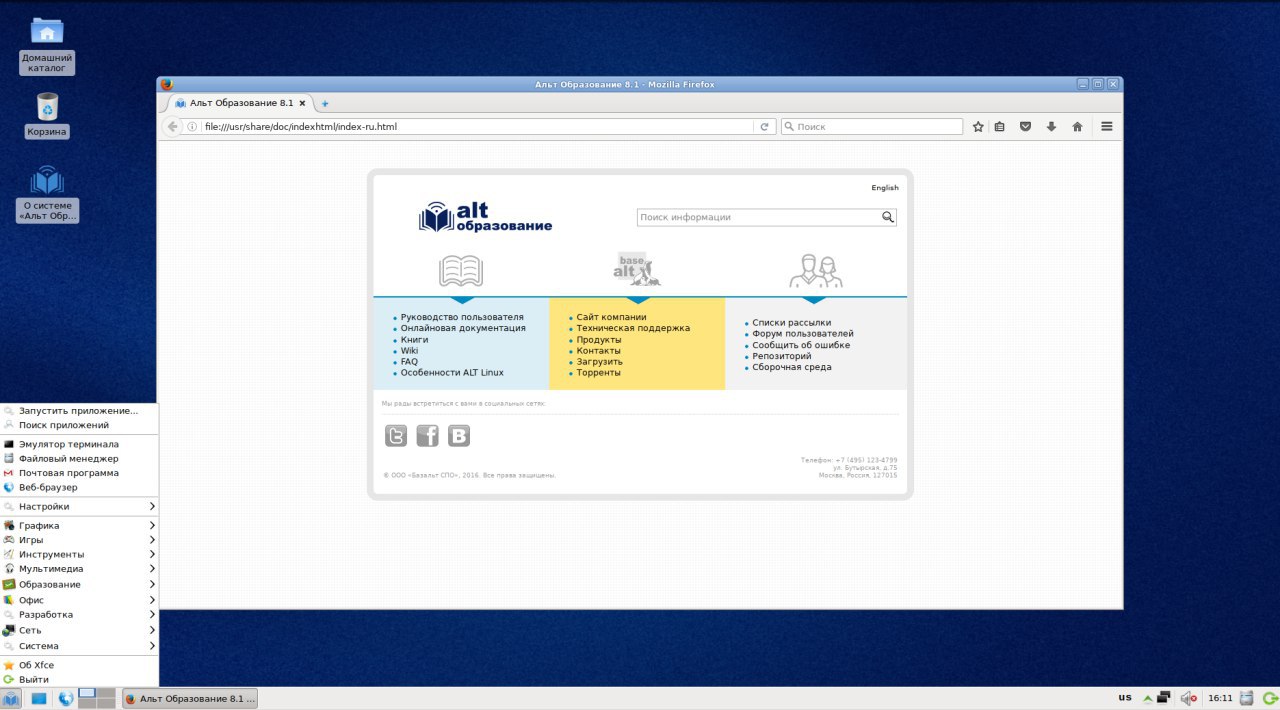Screen dimensions: 1280x710
Task: Expand the Система submenu
Action: click(79, 646)
